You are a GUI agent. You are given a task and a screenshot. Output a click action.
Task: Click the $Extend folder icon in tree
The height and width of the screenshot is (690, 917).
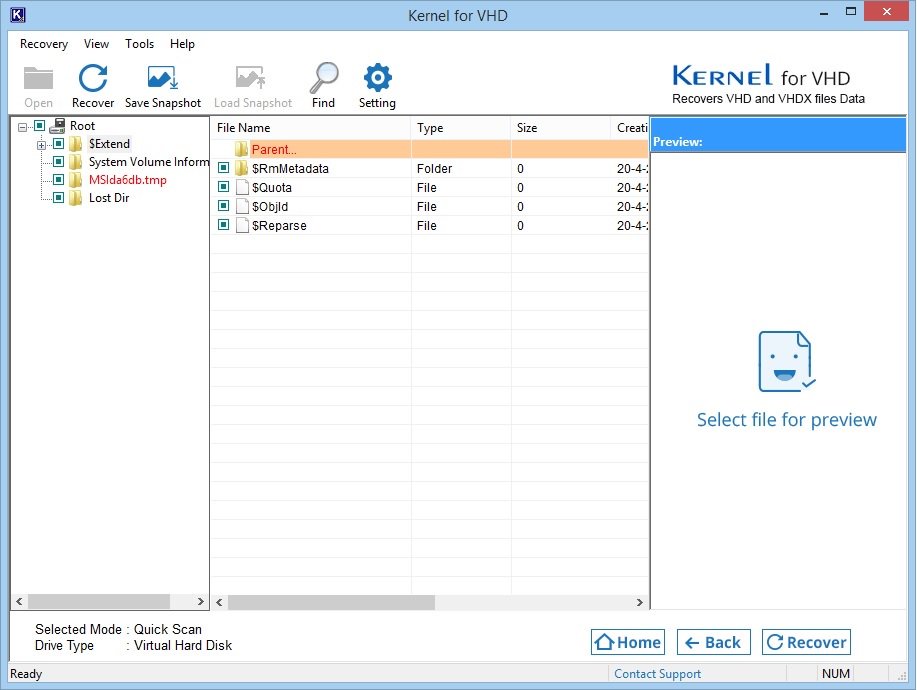coord(75,144)
